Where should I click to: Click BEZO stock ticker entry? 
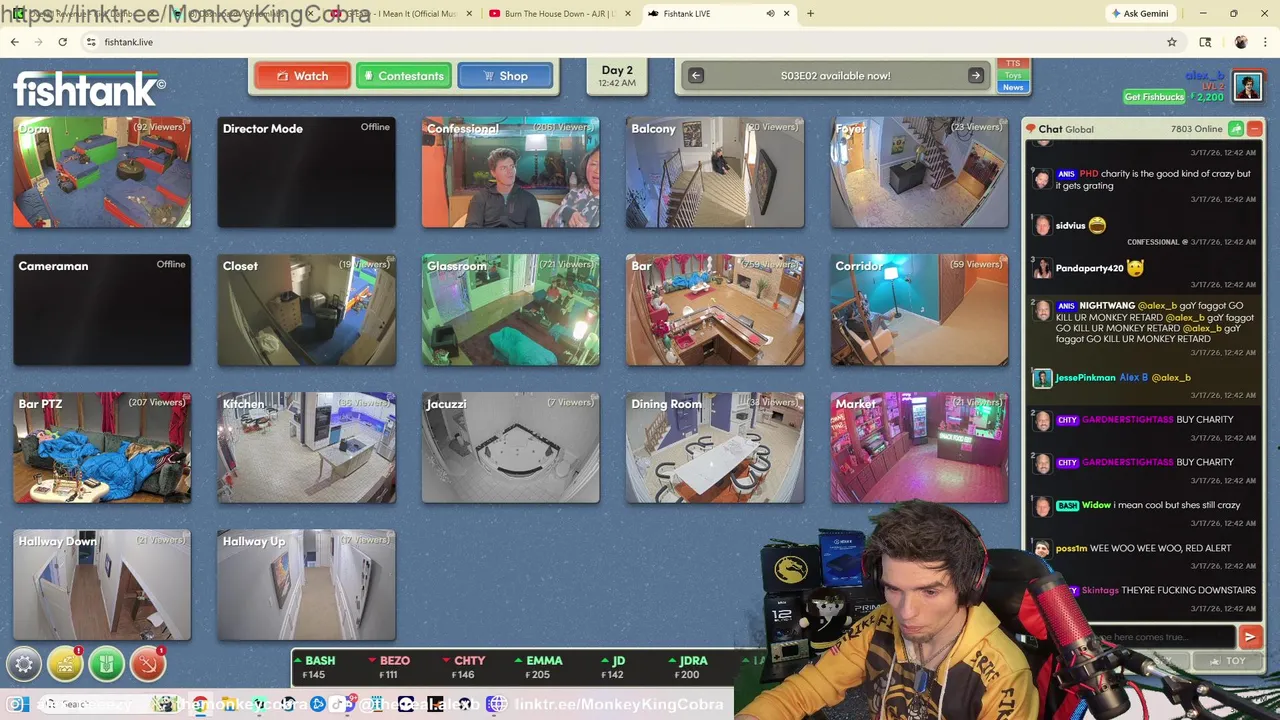pos(390,667)
